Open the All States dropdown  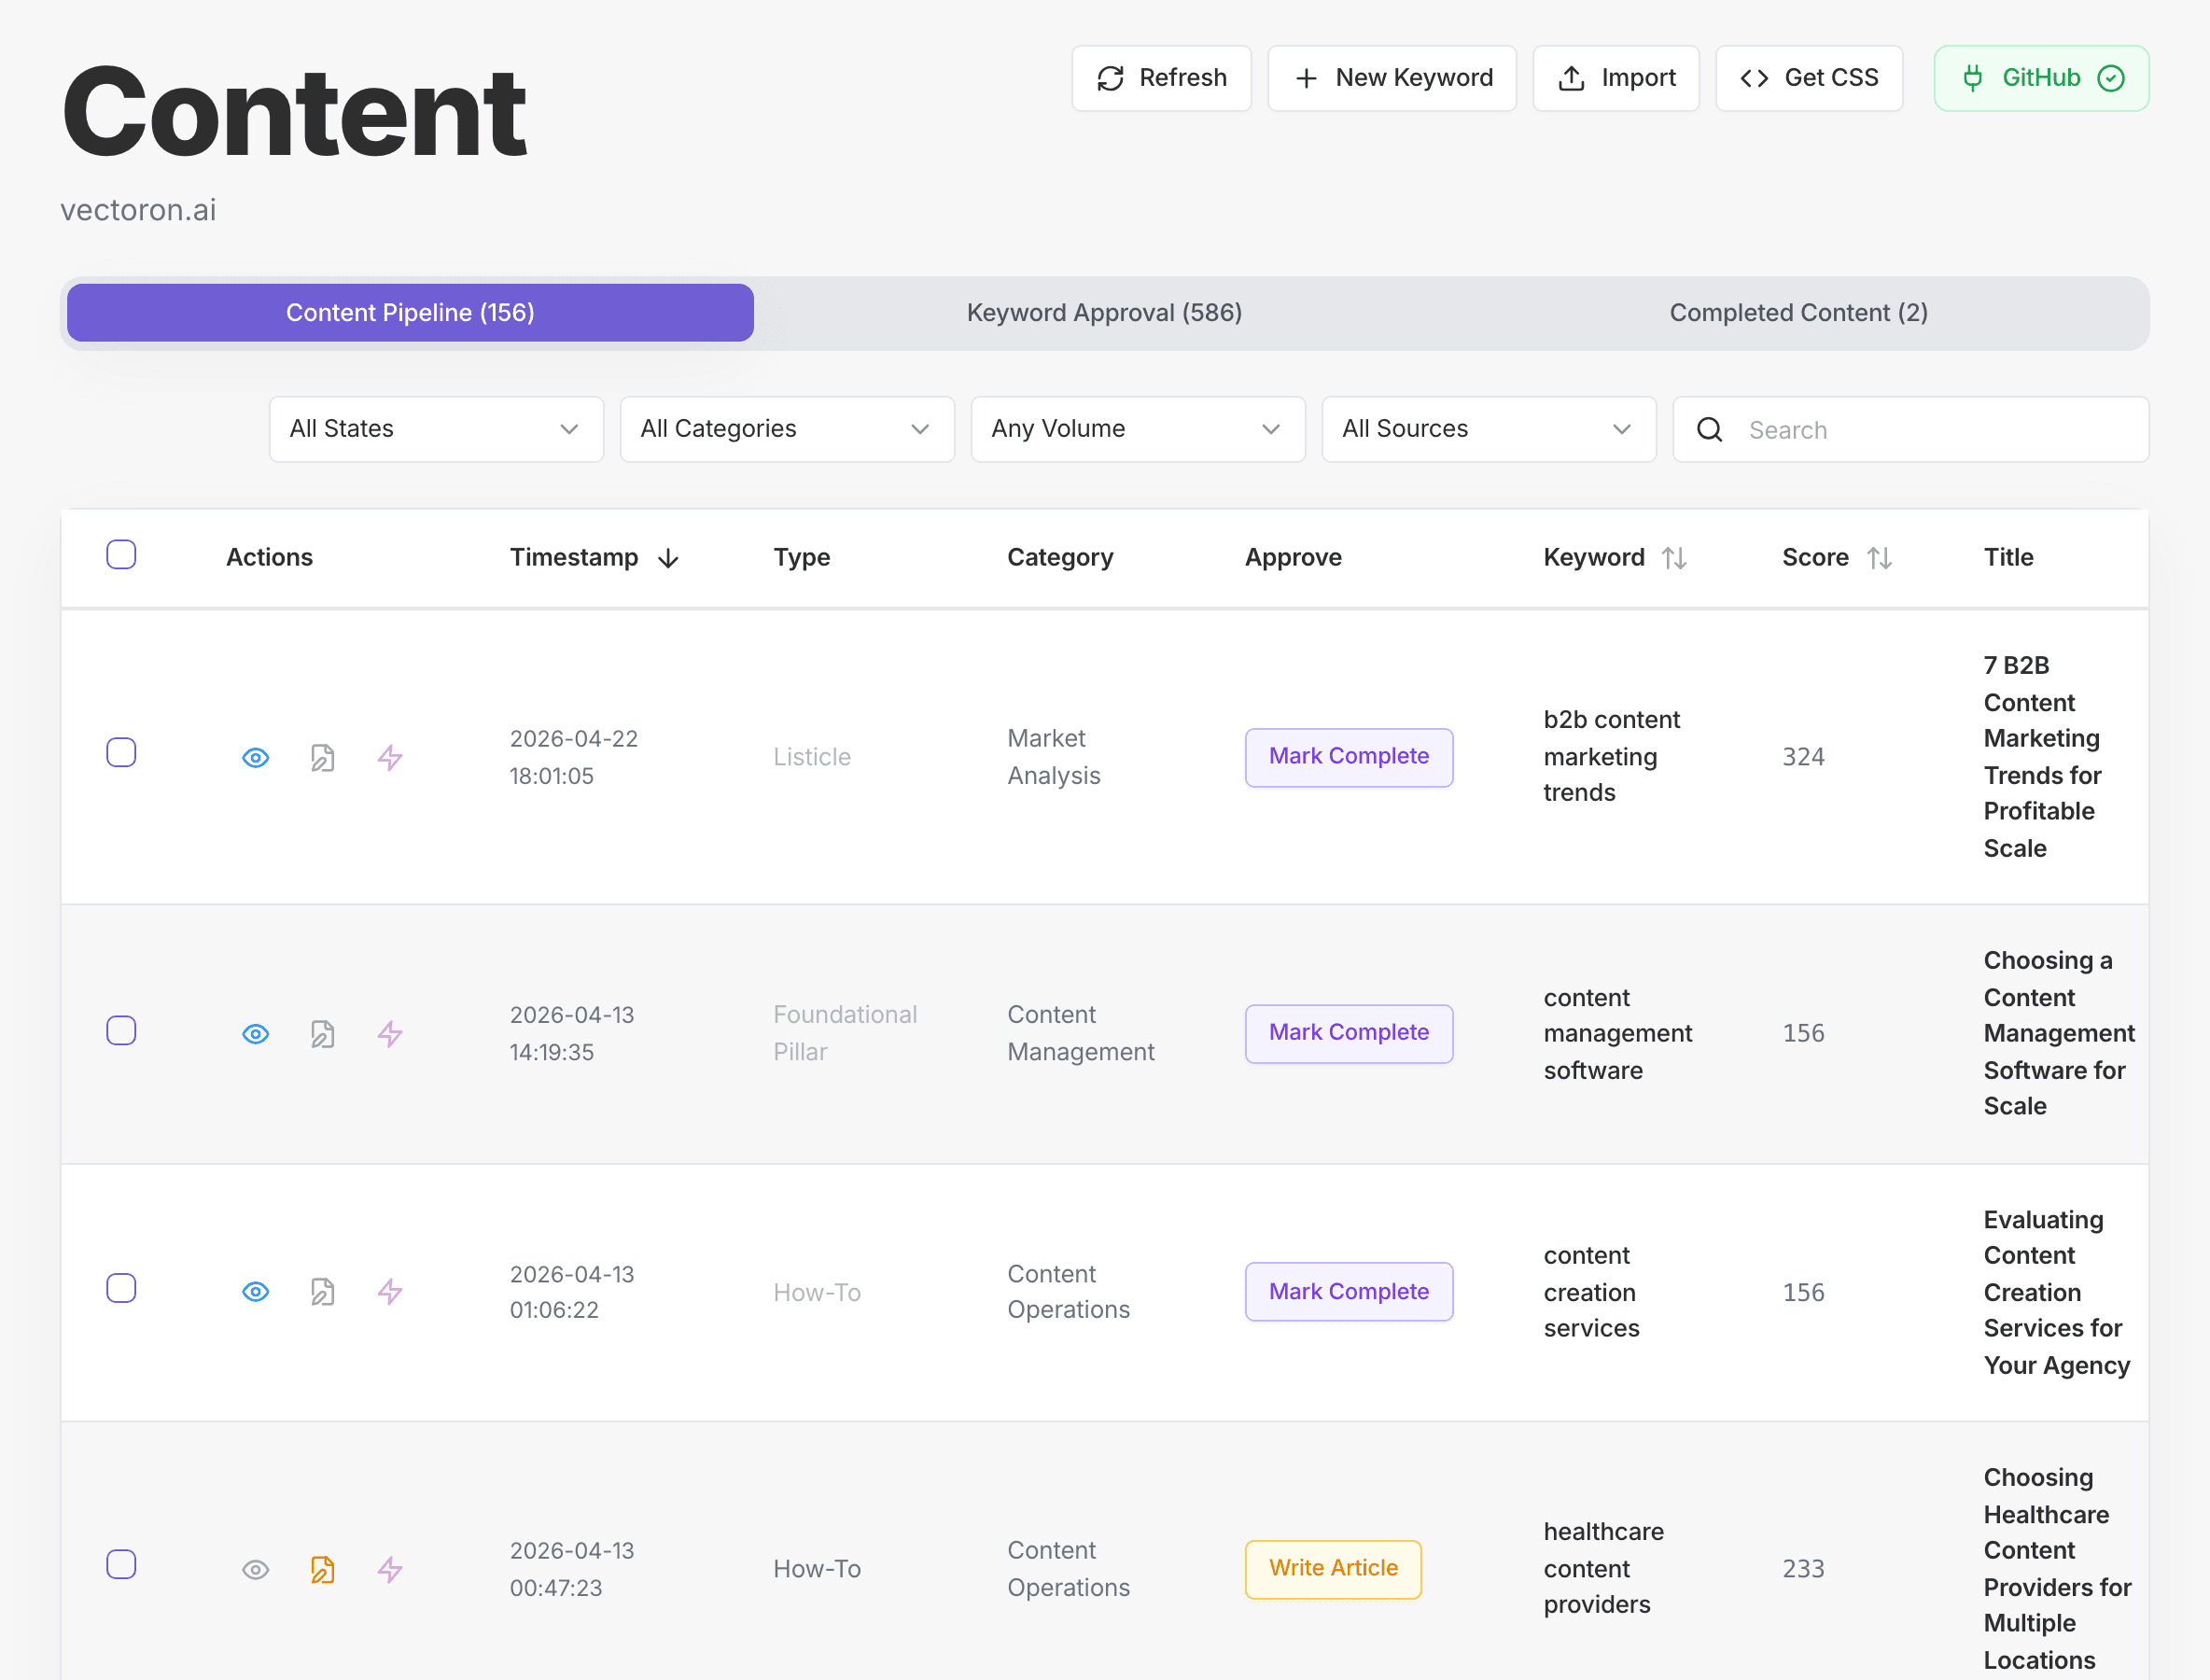click(x=435, y=429)
